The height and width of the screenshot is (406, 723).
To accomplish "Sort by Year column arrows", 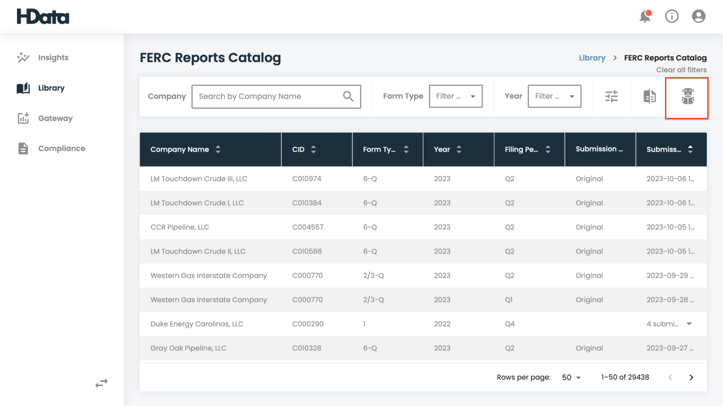I will tap(459, 149).
